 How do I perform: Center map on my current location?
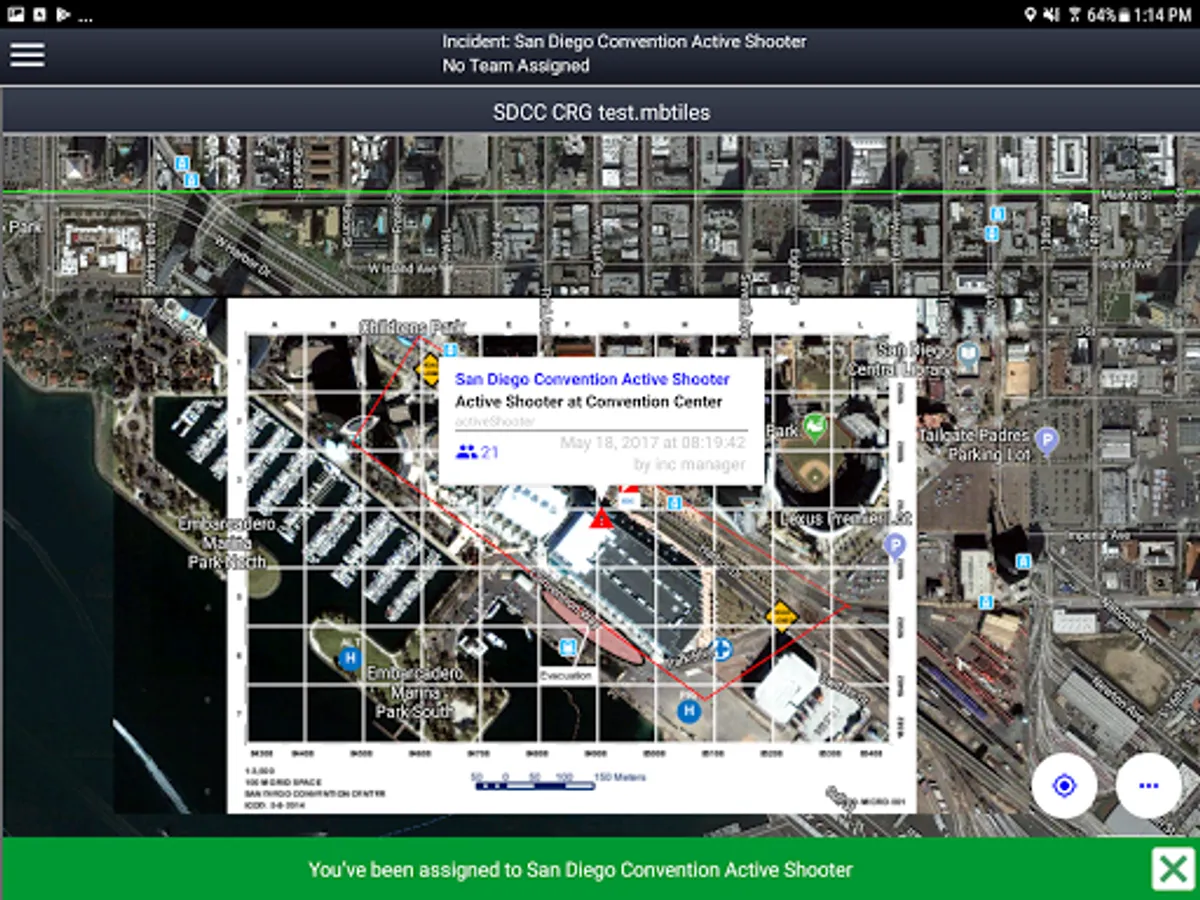pyautogui.click(x=1064, y=786)
